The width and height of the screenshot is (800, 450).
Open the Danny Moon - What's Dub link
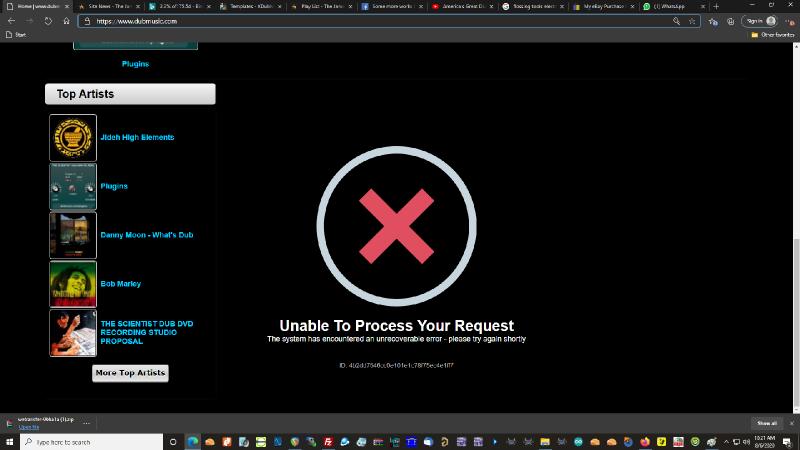146,235
